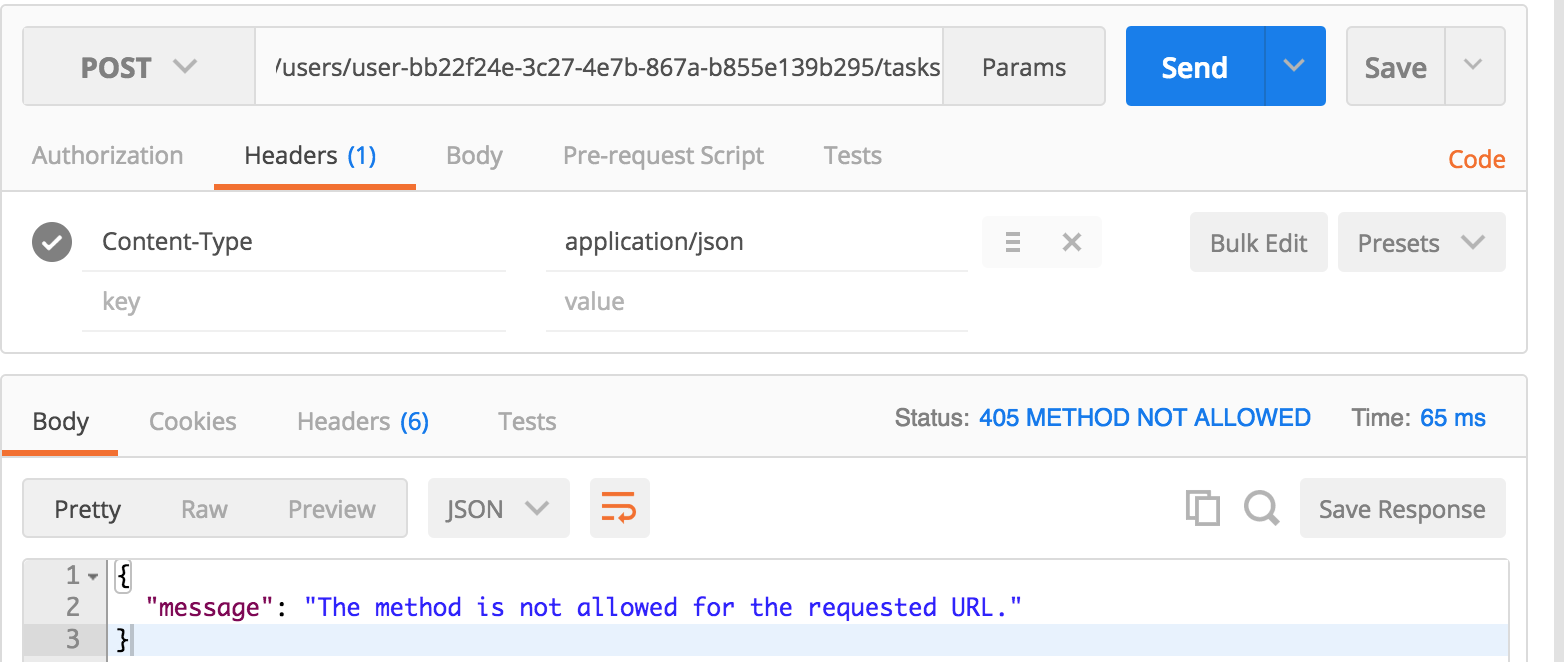Open the Pre-request Script tab
1564x662 pixels.
[x=663, y=156]
